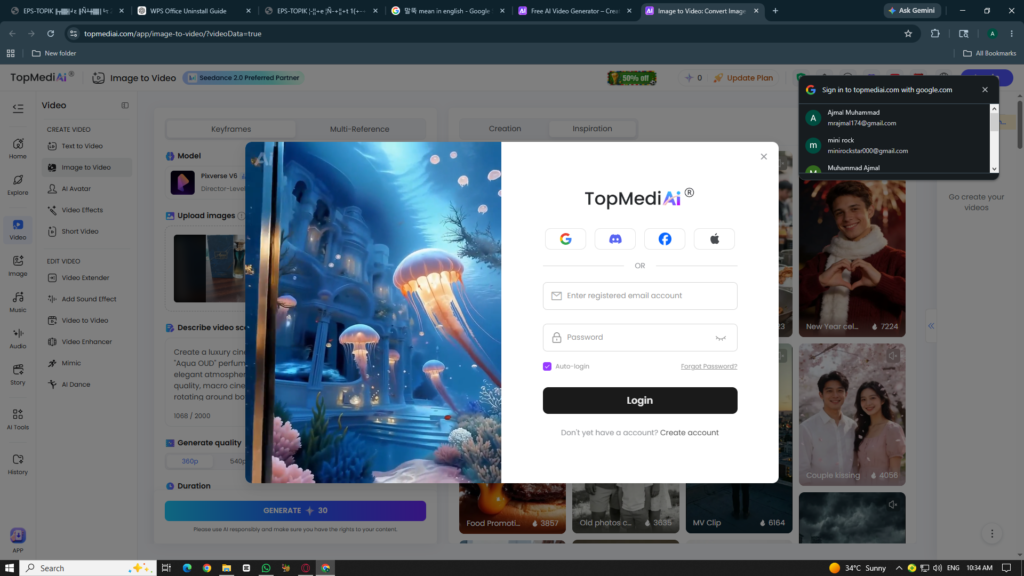This screenshot has height=576, width=1024.
Task: Choose the Ajmal Muhammad Google account
Action: pos(895,118)
